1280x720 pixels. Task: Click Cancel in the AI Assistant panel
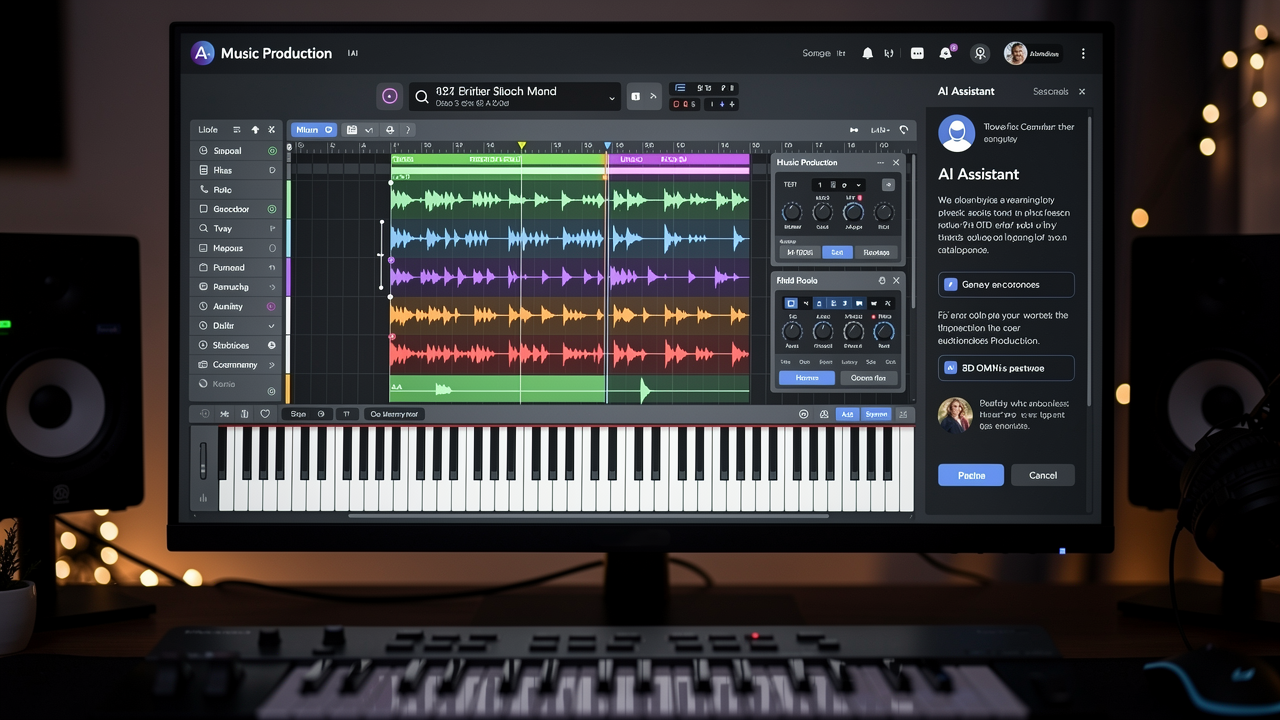(1043, 475)
